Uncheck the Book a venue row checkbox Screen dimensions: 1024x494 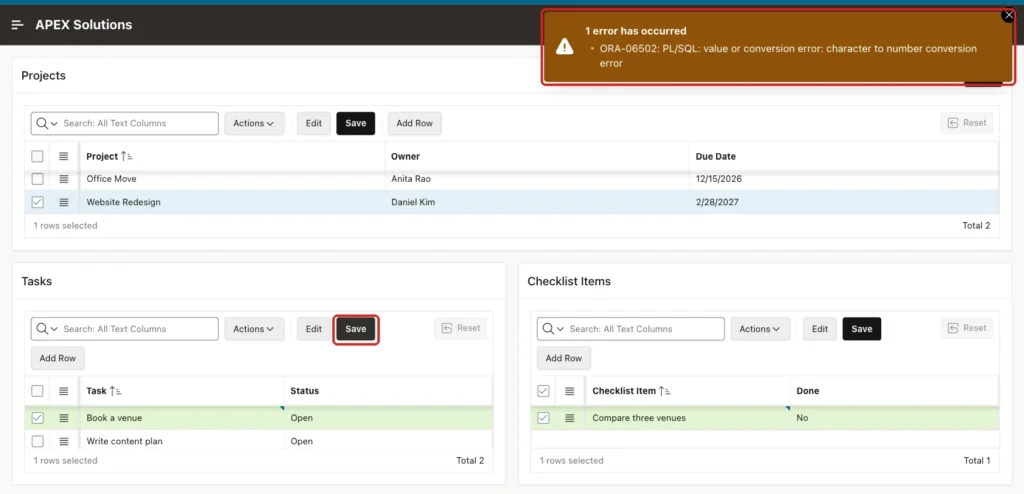pos(37,418)
